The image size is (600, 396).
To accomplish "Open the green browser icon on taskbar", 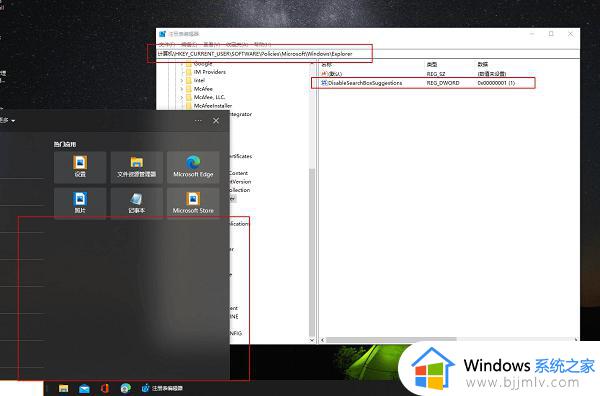I will point(126,389).
